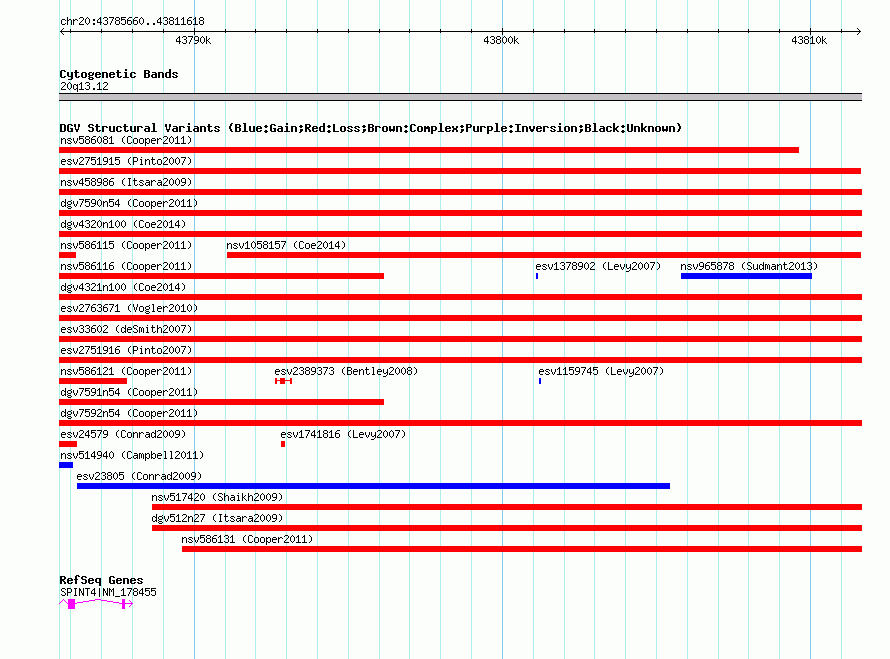The image size is (890, 659).
Task: Select the nsv1058157 (Coe2014) label
Action: (x=286, y=245)
